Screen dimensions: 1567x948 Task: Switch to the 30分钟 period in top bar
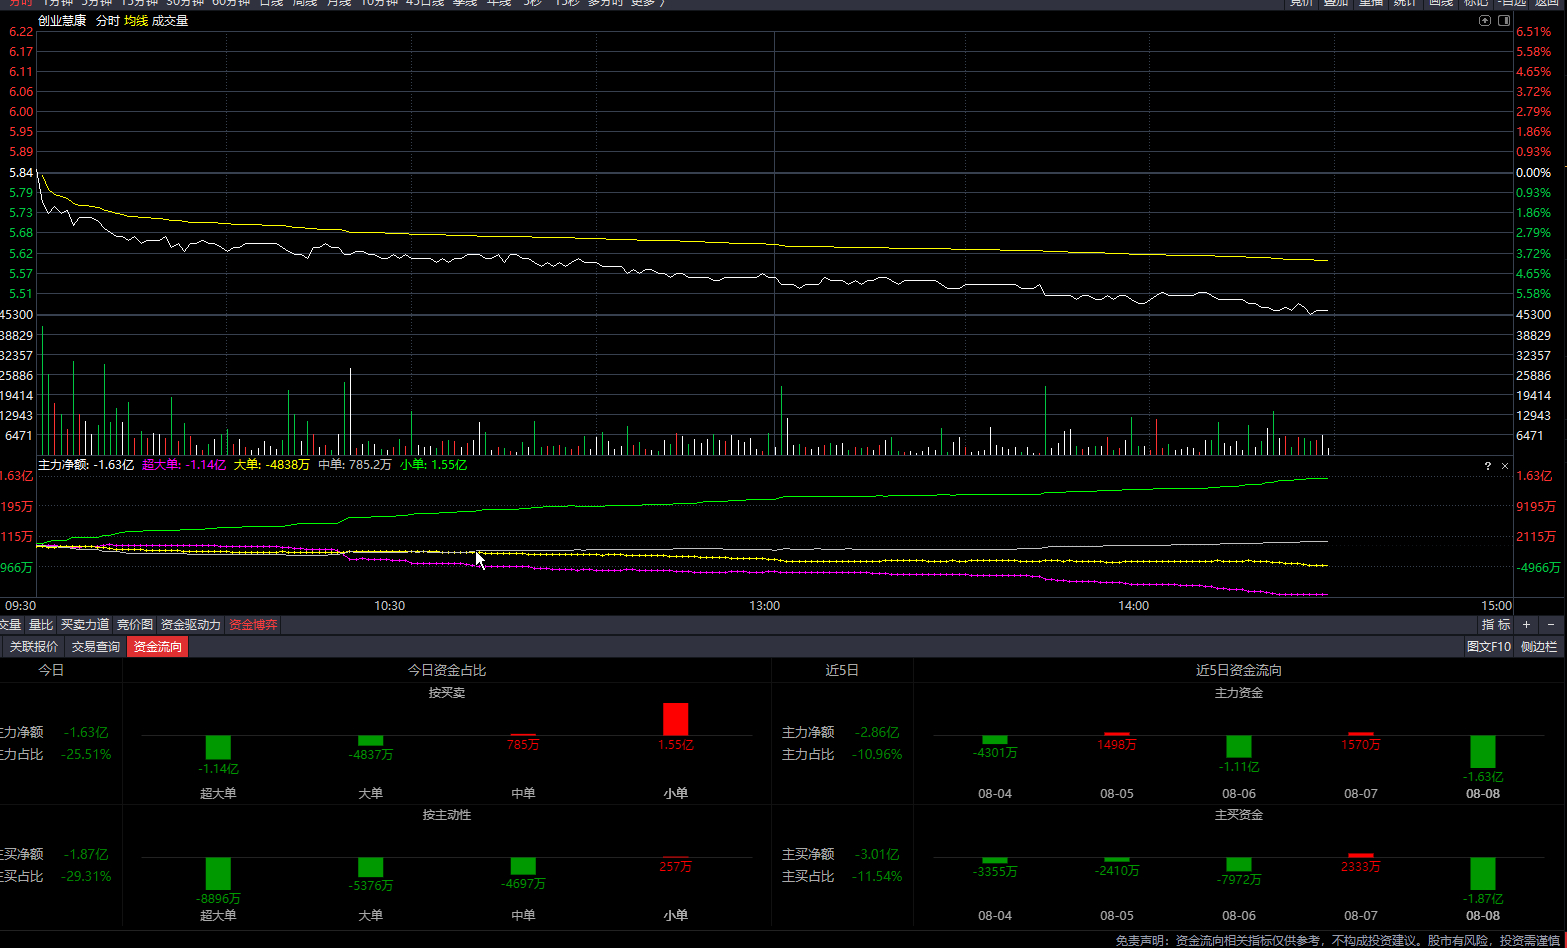(x=185, y=3)
